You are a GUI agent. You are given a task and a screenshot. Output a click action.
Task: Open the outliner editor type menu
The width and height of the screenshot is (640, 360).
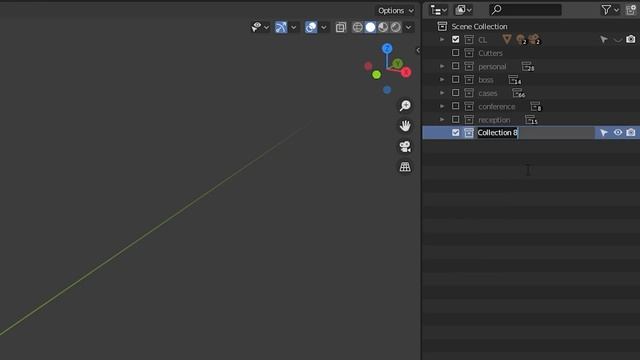[x=439, y=10]
